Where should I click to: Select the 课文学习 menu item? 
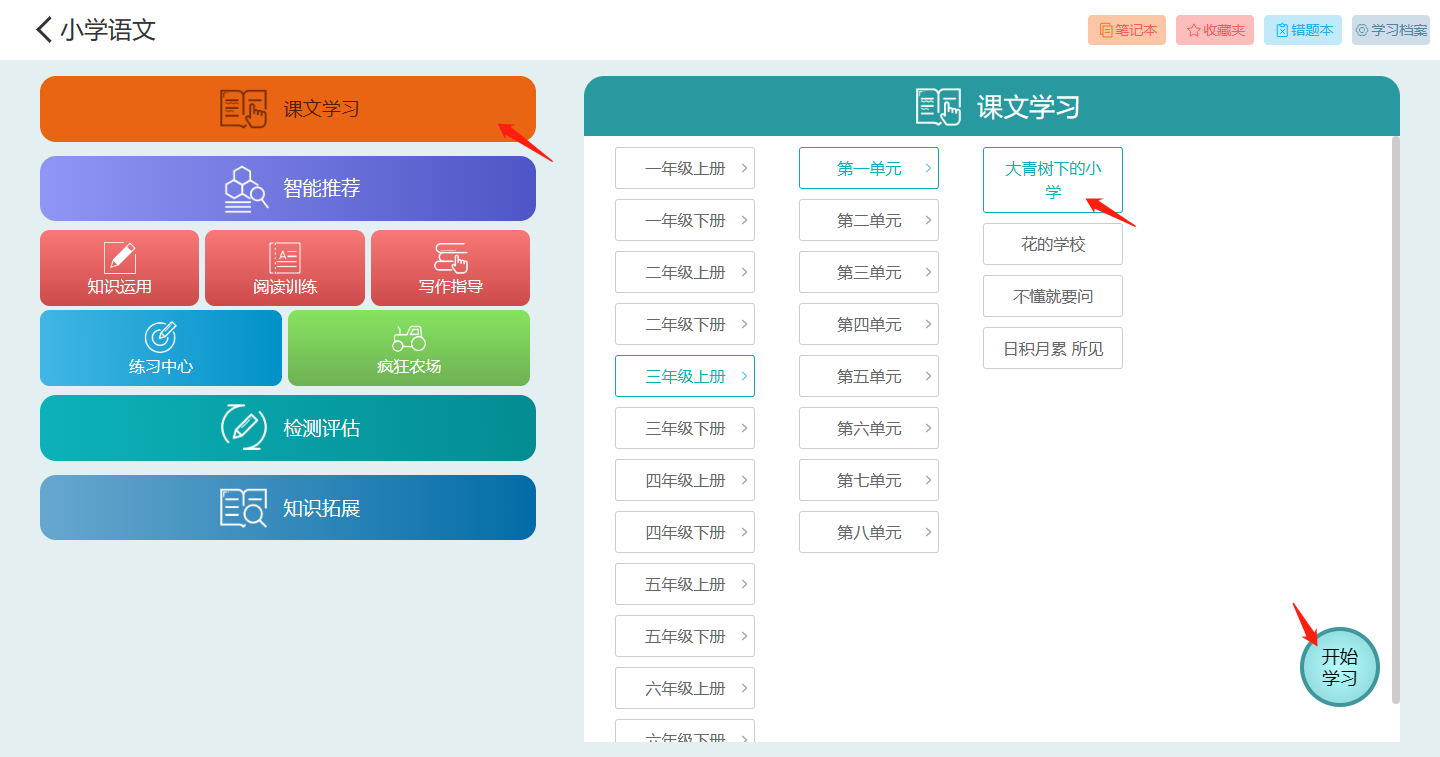click(x=288, y=109)
